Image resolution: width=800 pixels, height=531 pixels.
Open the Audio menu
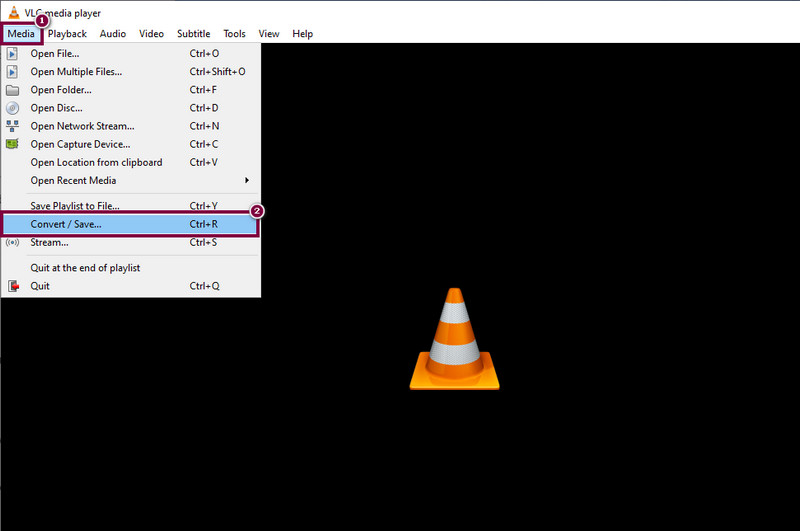[113, 34]
